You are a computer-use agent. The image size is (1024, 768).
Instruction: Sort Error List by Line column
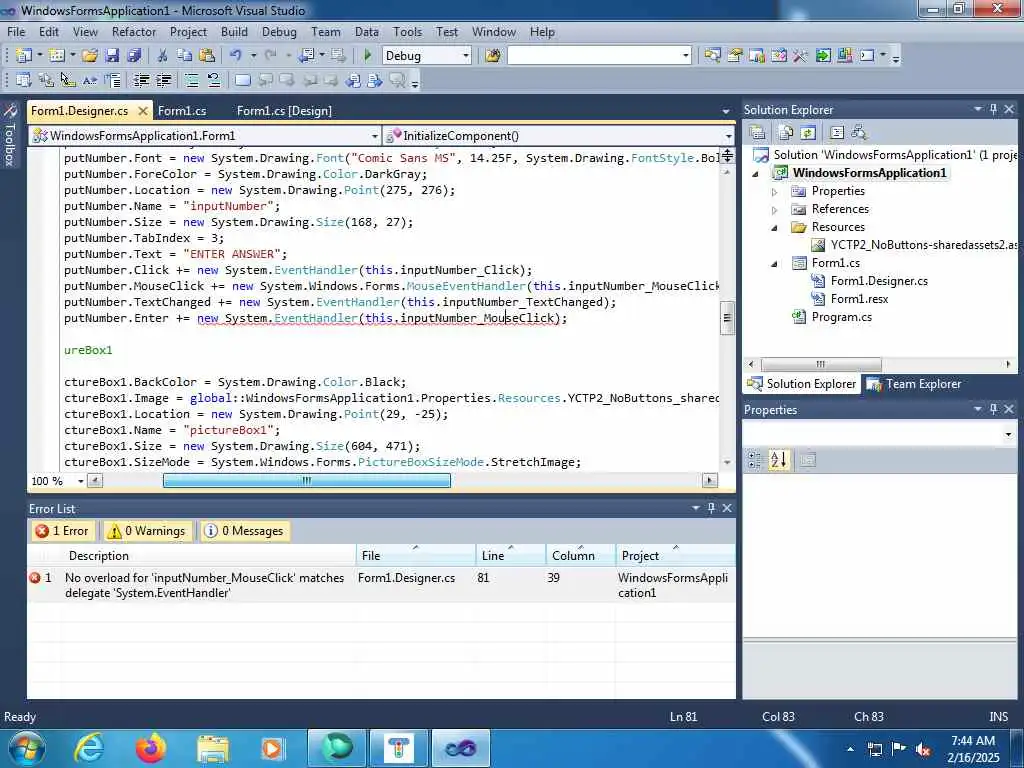(x=511, y=555)
